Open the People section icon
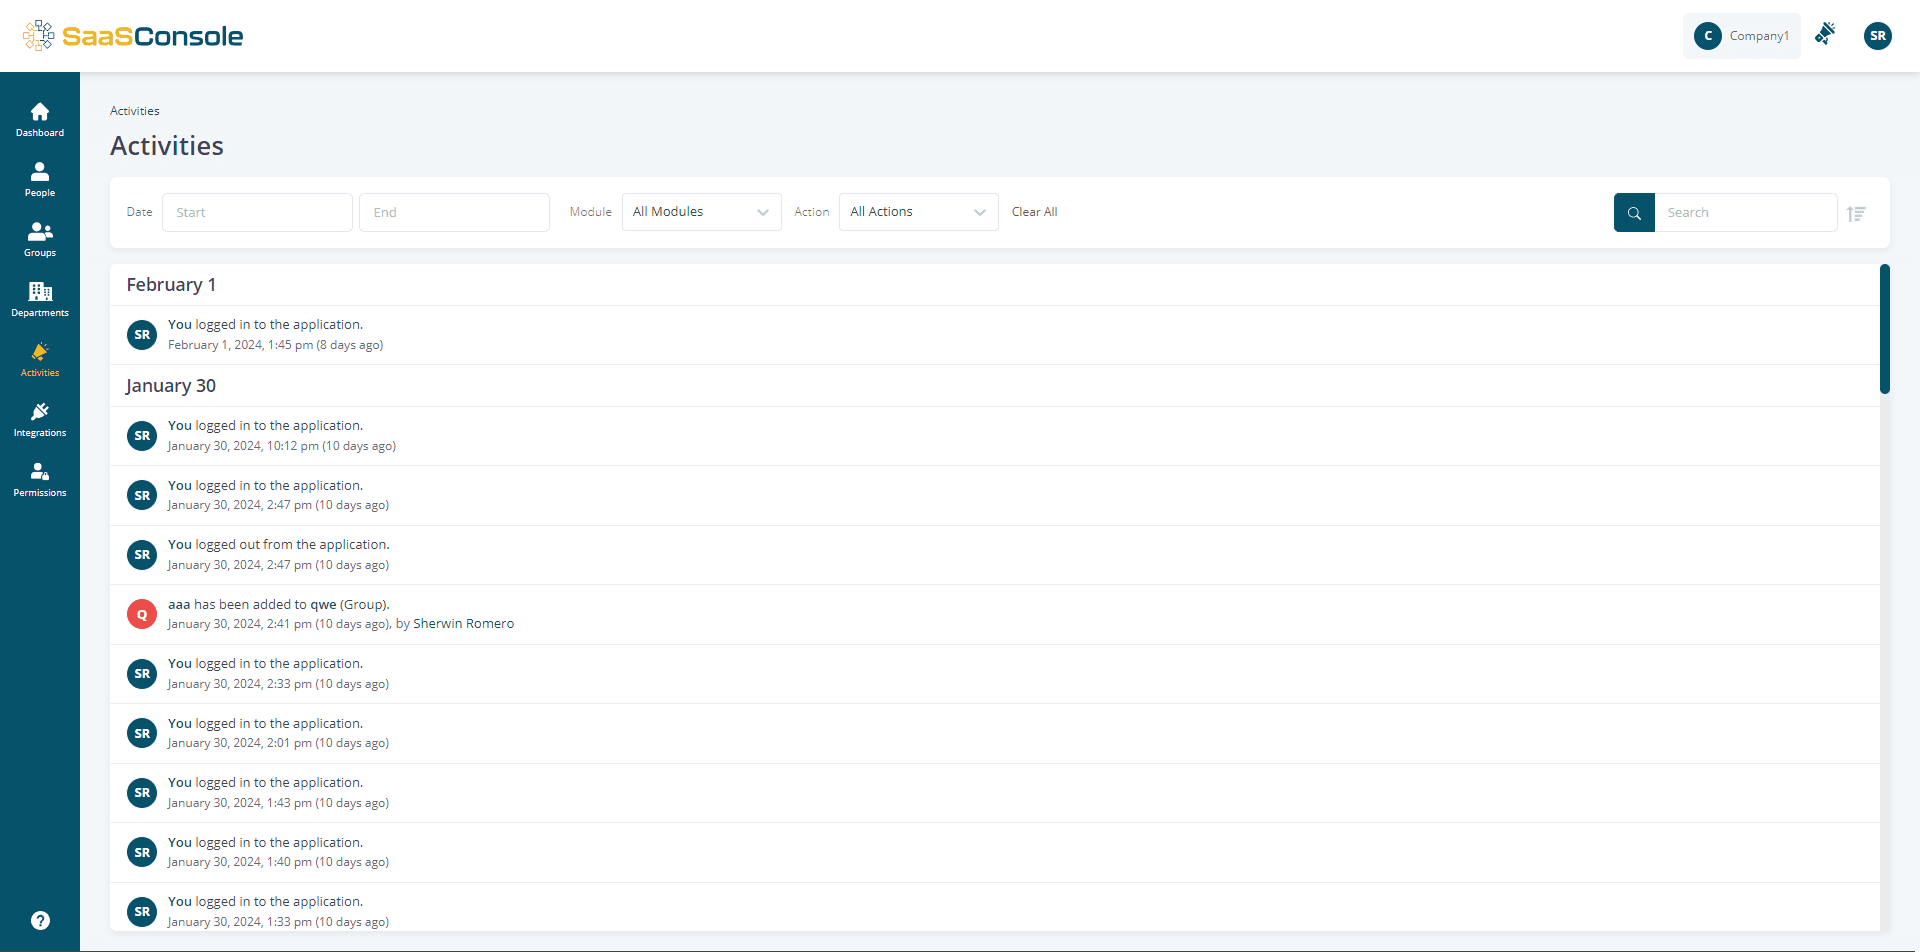Viewport: 1920px width, 952px height. click(40, 172)
